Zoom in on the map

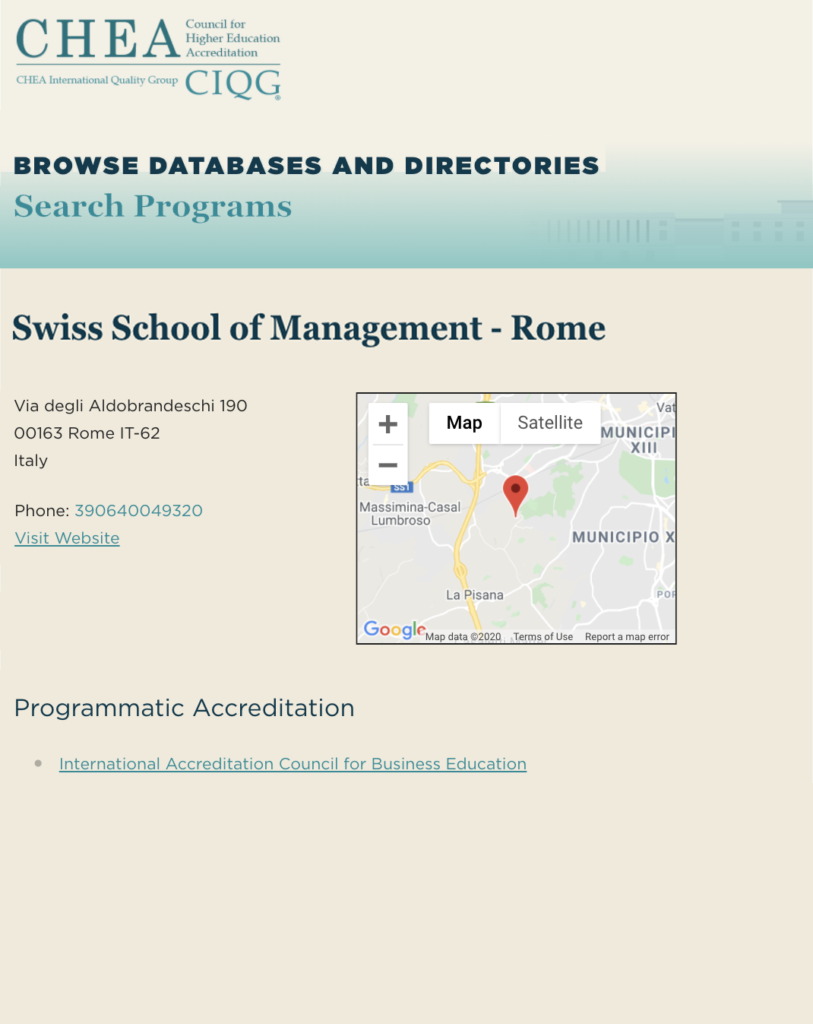point(388,424)
